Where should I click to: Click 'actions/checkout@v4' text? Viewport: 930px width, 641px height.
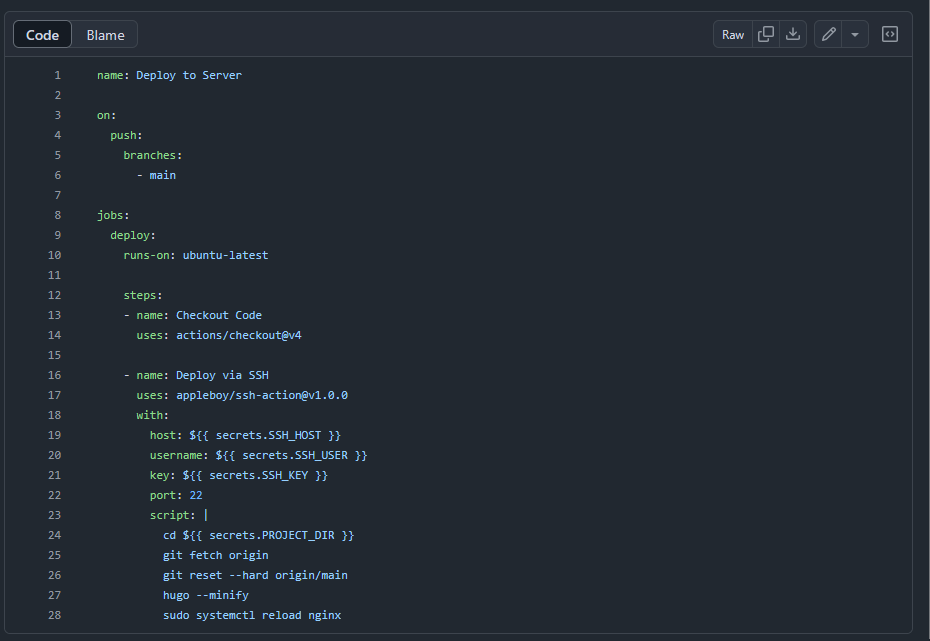[239, 336]
